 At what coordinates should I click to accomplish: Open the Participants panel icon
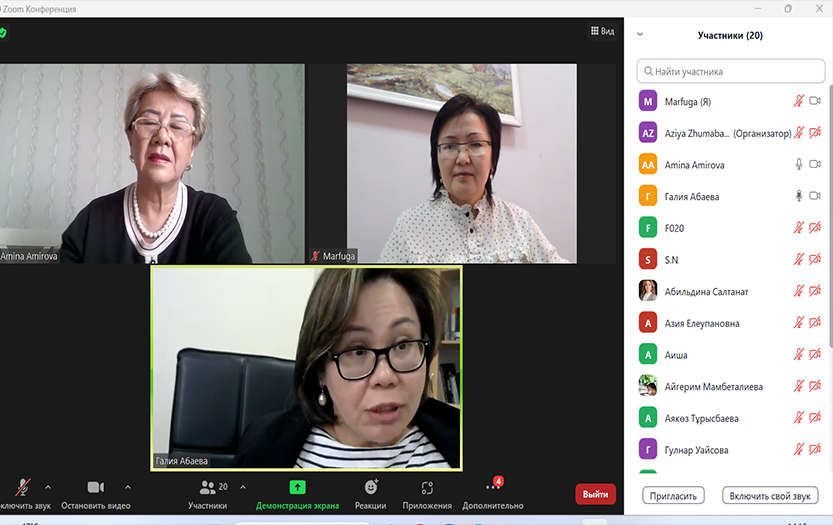[x=207, y=487]
